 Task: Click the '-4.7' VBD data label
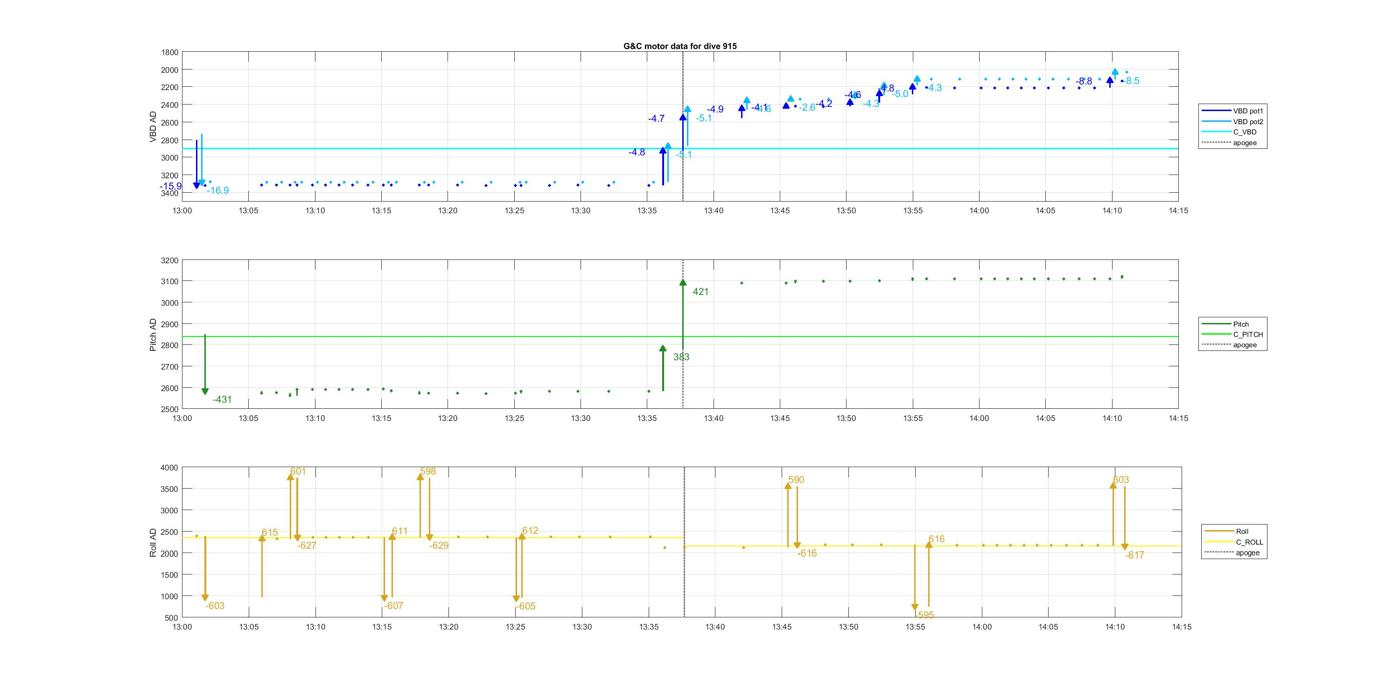[x=656, y=119]
